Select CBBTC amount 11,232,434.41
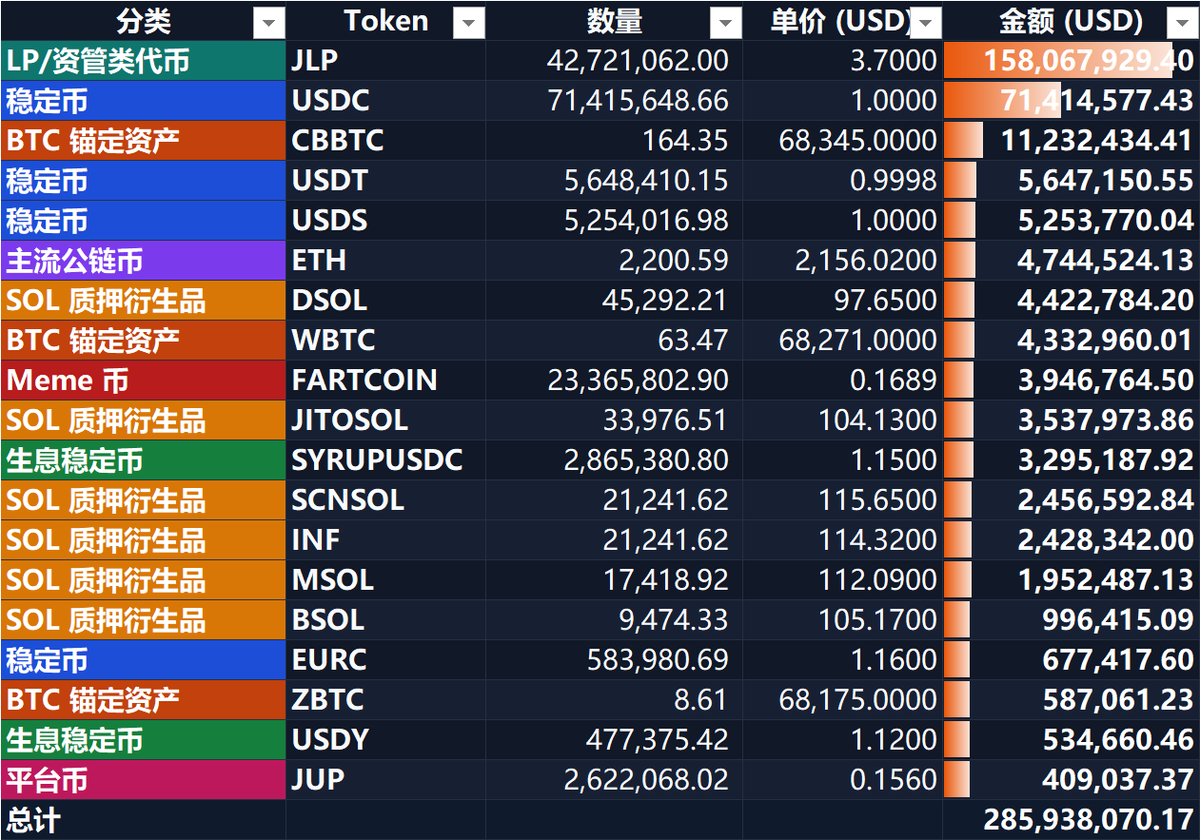 pyautogui.click(x=1071, y=140)
